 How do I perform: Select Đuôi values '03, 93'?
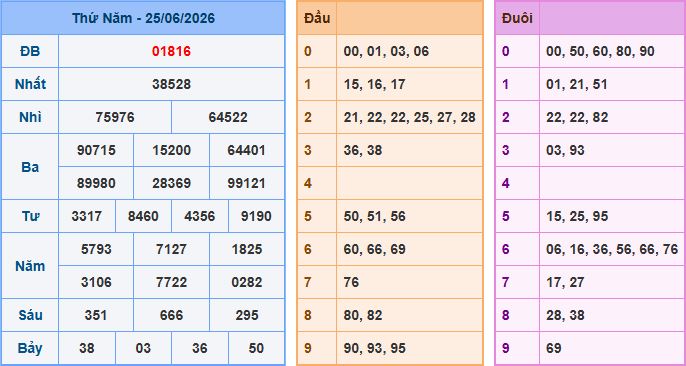(565, 150)
